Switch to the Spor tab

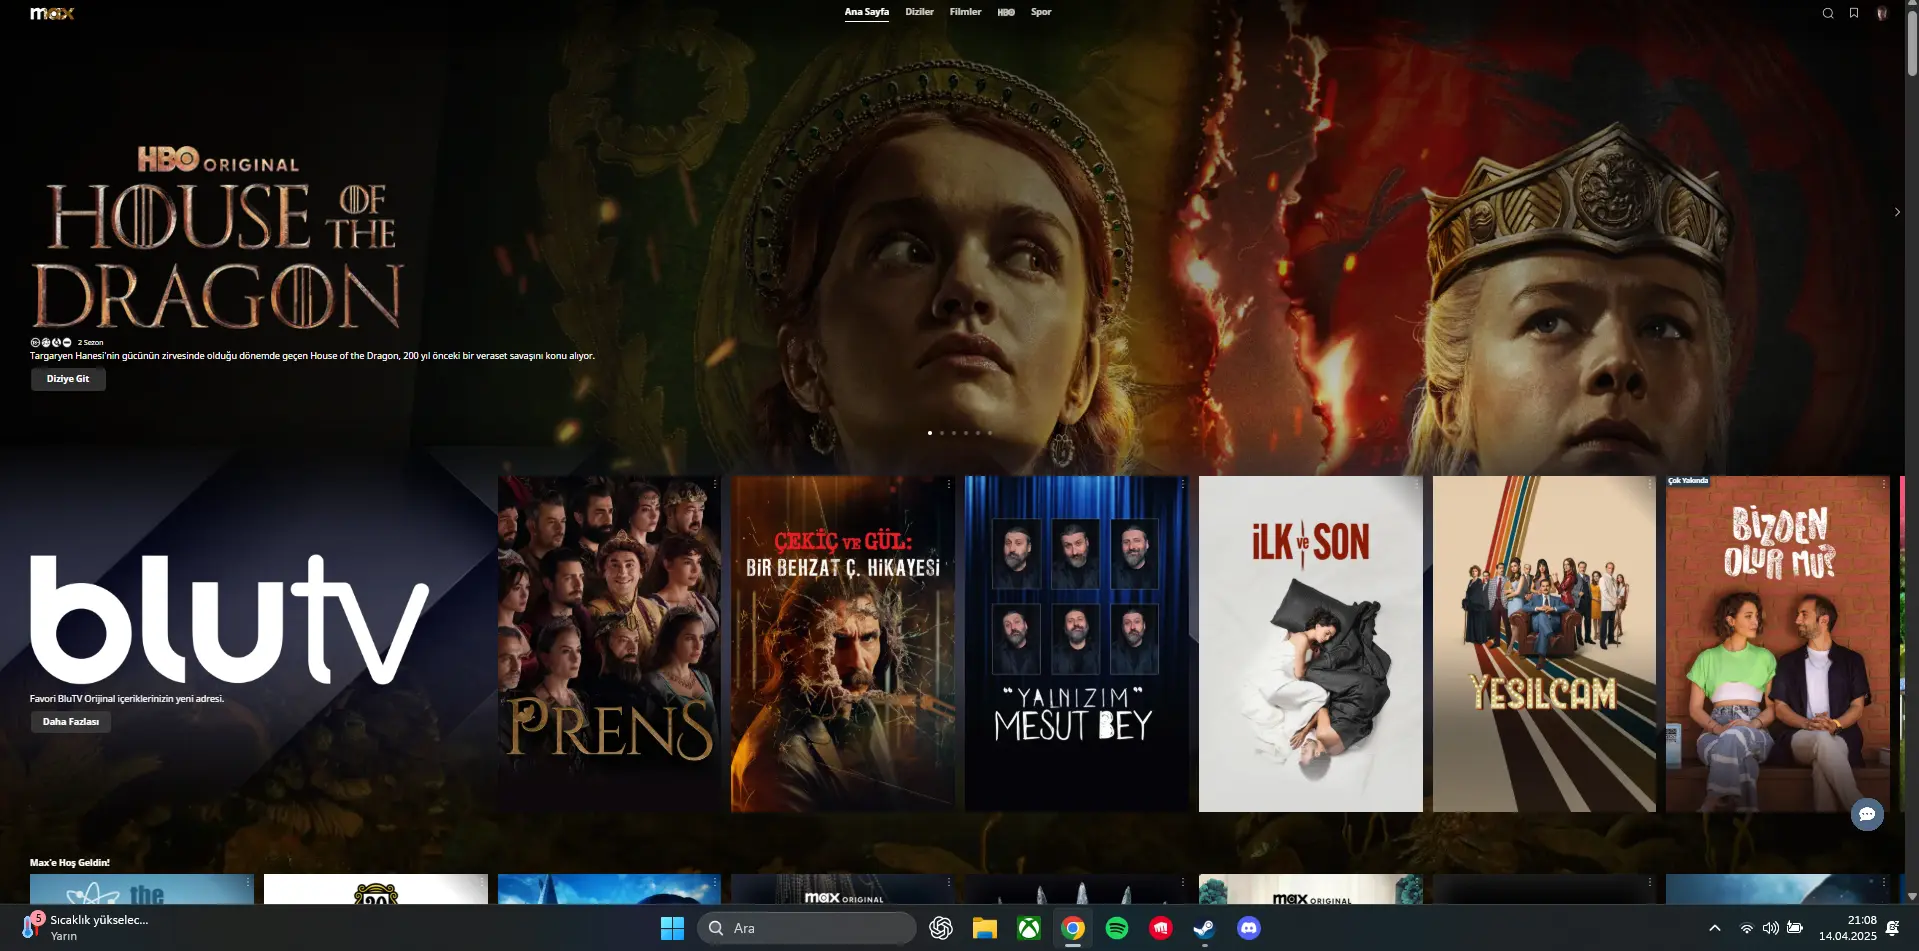[x=1041, y=12]
